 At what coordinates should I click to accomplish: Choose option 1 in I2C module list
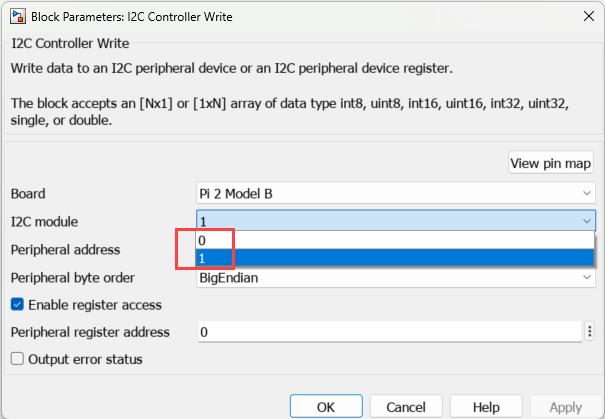coord(395,258)
